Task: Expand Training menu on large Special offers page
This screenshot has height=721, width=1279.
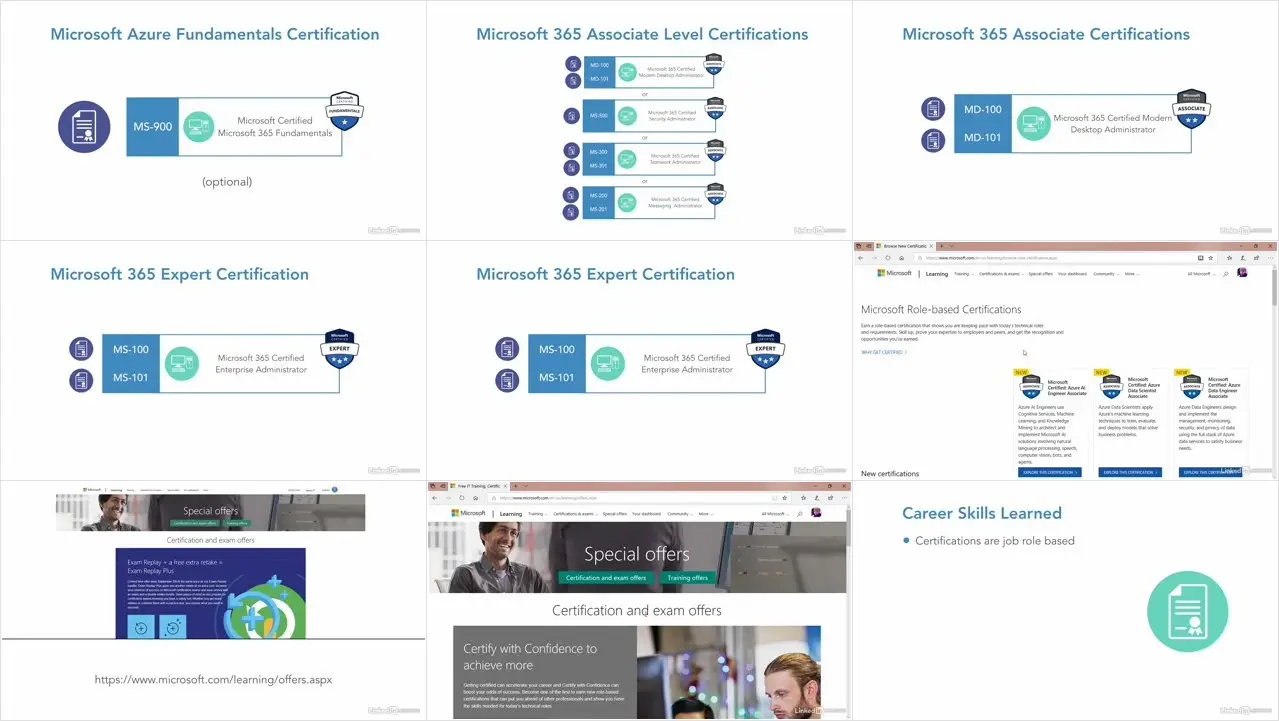Action: (x=538, y=514)
